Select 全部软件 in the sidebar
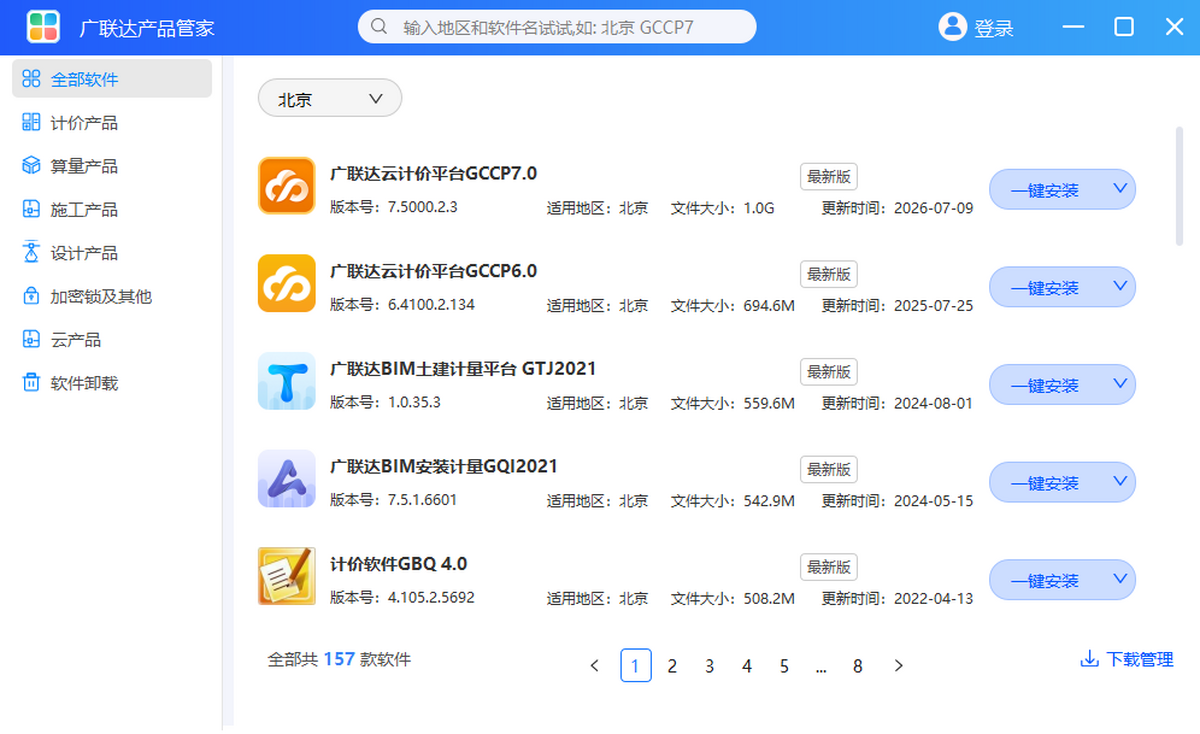Image resolution: width=1200 pixels, height=734 pixels. coord(112,79)
